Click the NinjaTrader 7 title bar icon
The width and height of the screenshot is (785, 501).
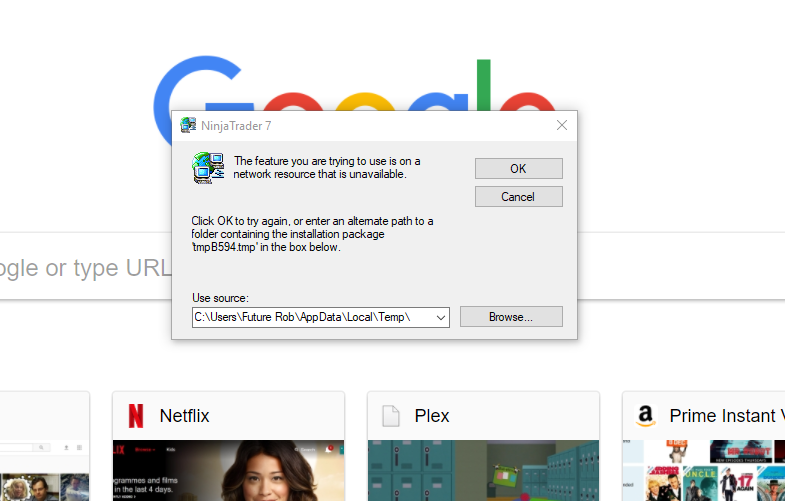coord(188,125)
